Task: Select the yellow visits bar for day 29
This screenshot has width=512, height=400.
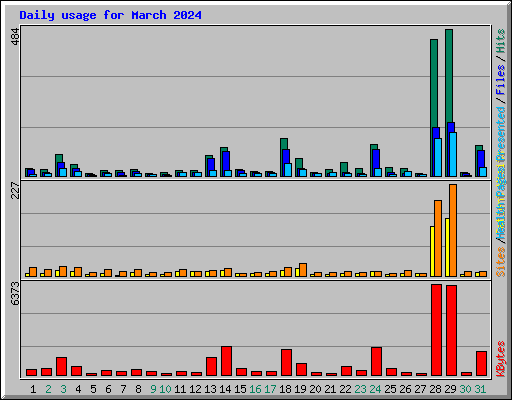Action: tap(447, 247)
